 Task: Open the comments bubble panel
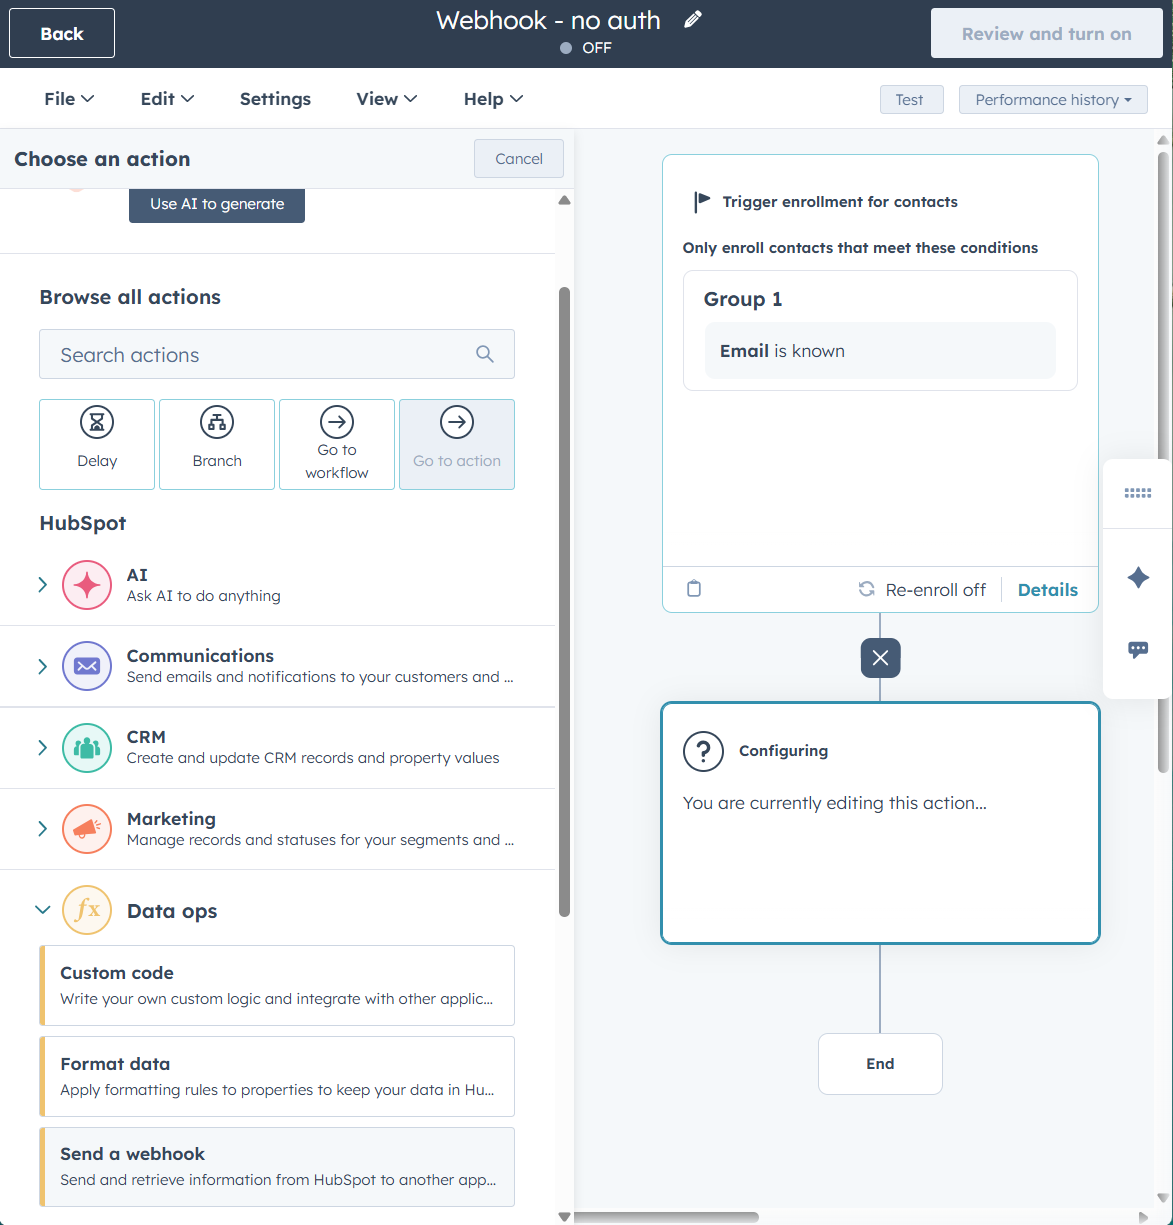(x=1137, y=649)
